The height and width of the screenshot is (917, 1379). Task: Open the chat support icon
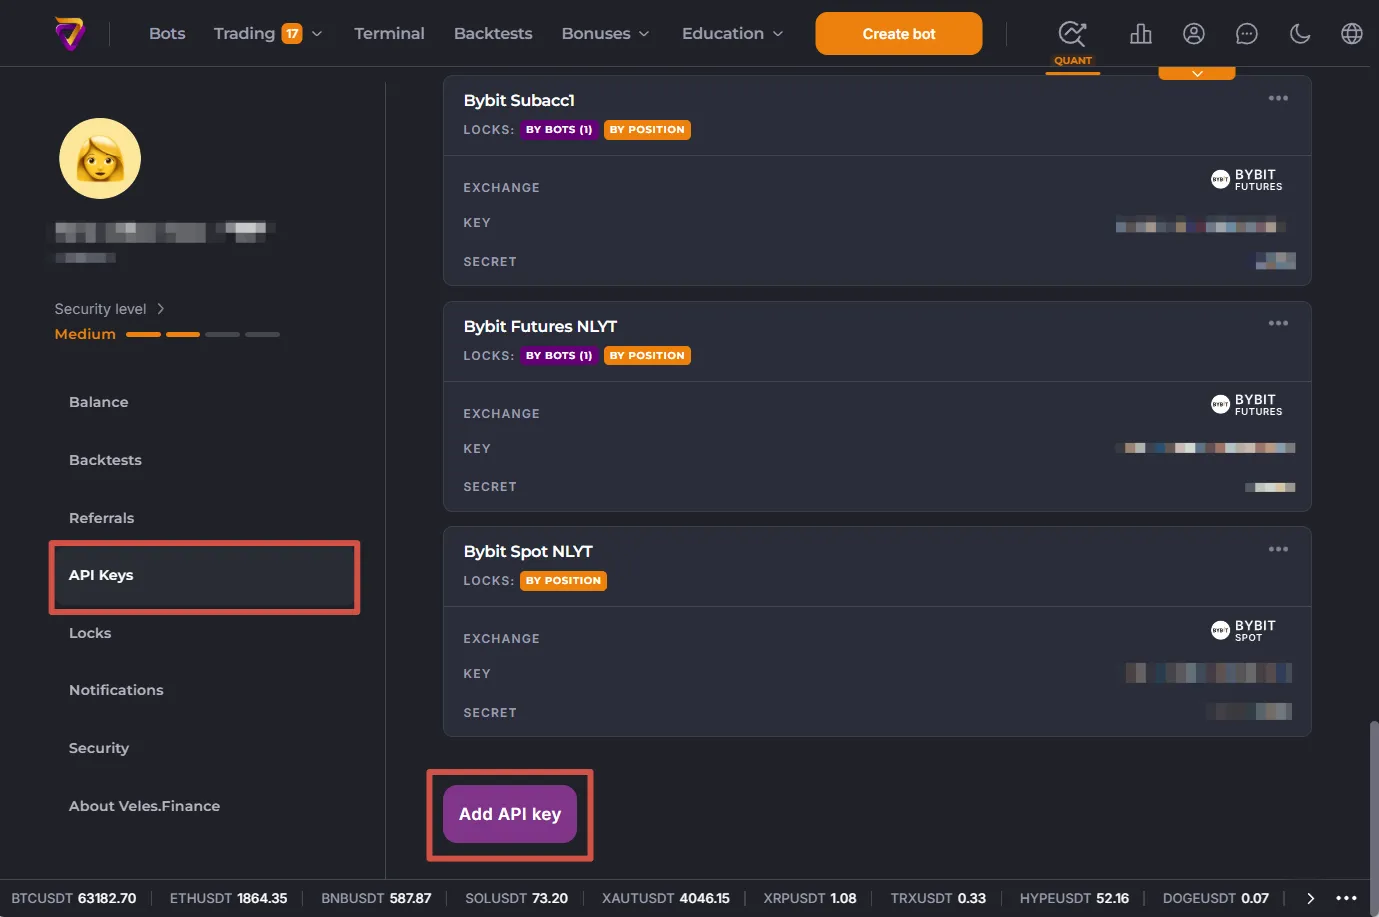click(1246, 34)
